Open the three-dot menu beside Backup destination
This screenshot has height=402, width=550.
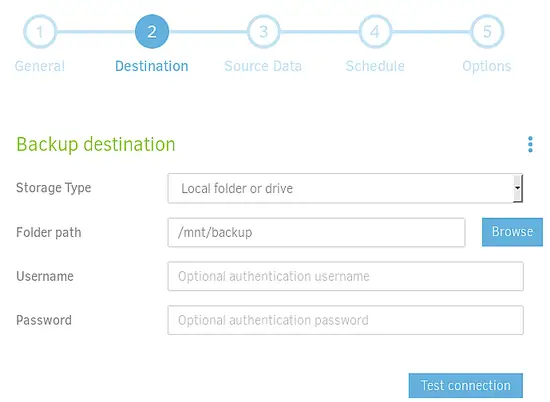pos(530,144)
